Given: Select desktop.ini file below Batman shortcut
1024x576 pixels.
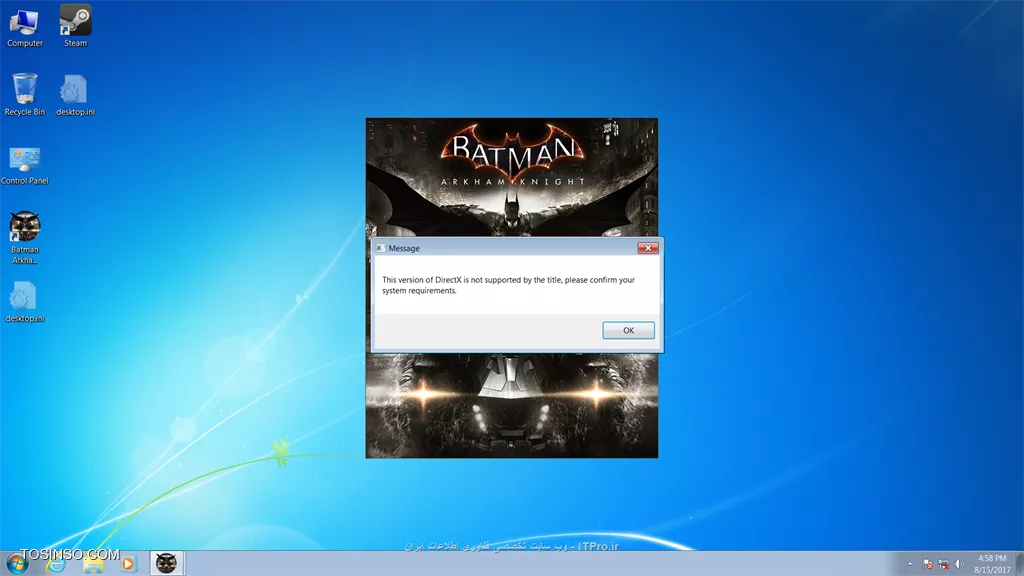Looking at the screenshot, I should 25,302.
